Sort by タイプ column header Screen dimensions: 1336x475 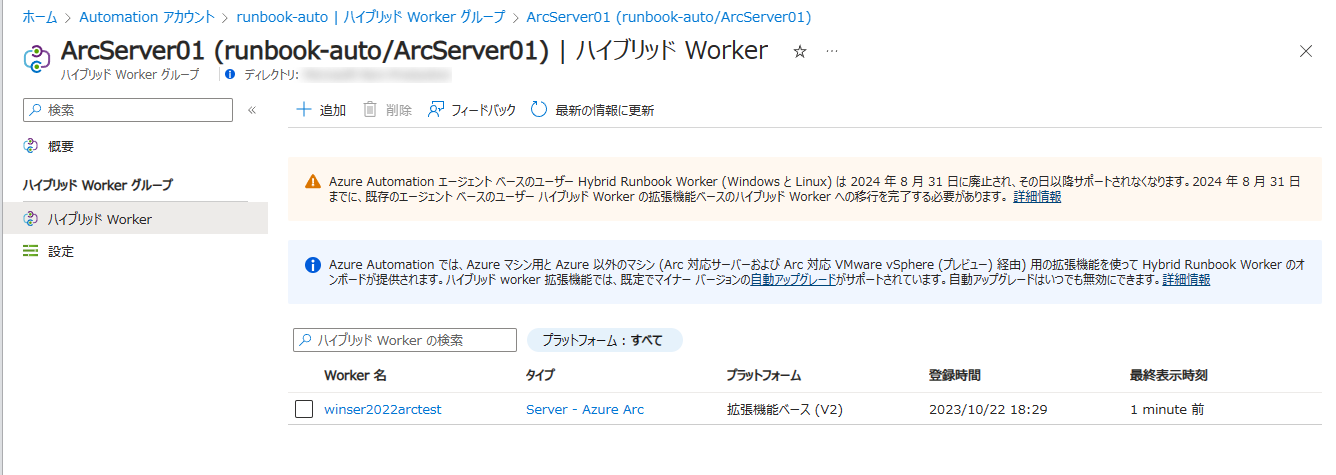(x=540, y=375)
